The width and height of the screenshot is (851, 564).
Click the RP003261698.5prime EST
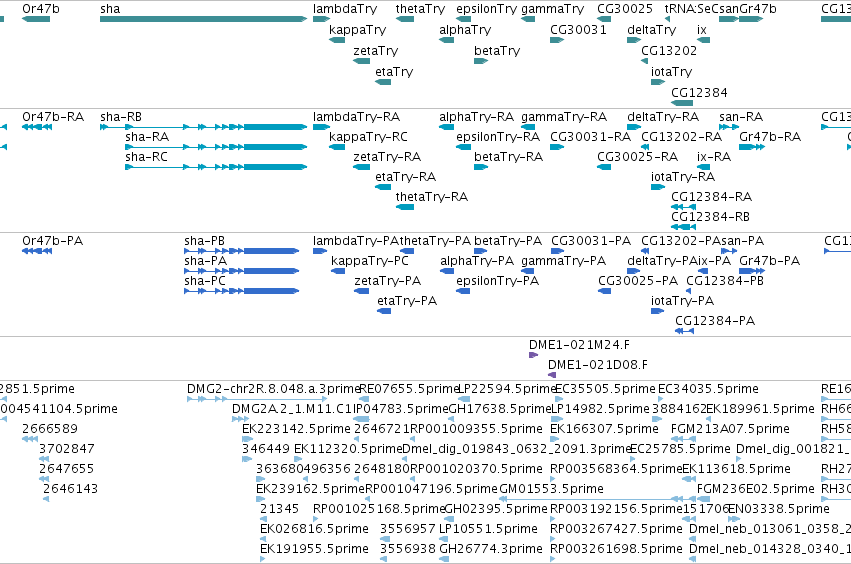click(x=553, y=559)
